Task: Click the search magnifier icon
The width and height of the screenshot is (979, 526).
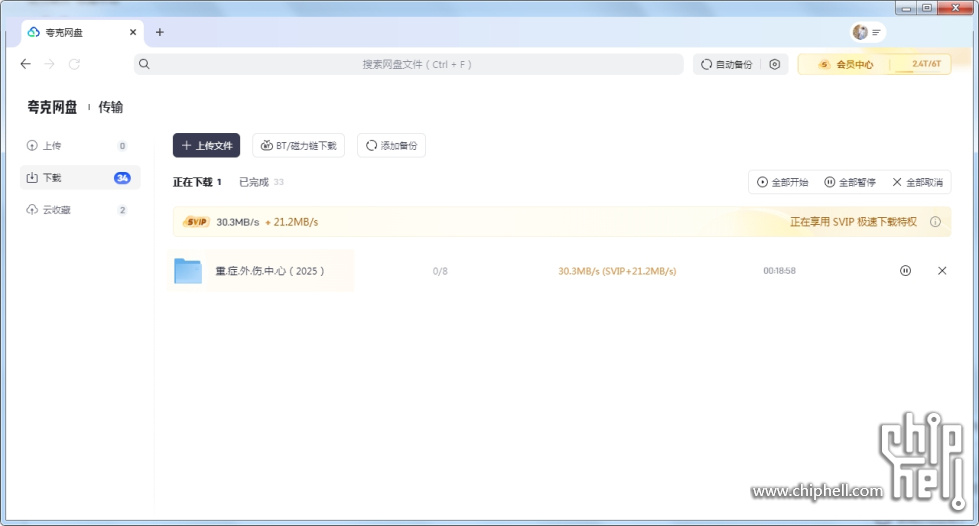Action: point(144,64)
